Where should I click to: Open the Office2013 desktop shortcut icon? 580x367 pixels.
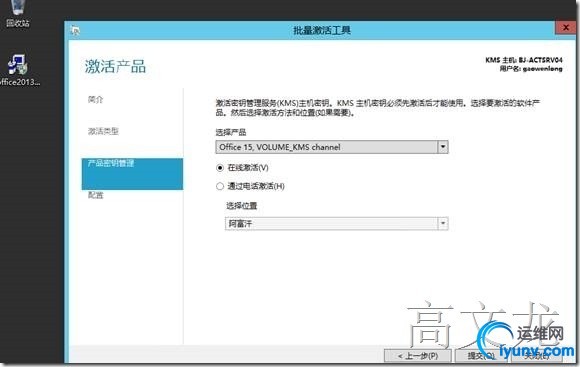(x=17, y=70)
